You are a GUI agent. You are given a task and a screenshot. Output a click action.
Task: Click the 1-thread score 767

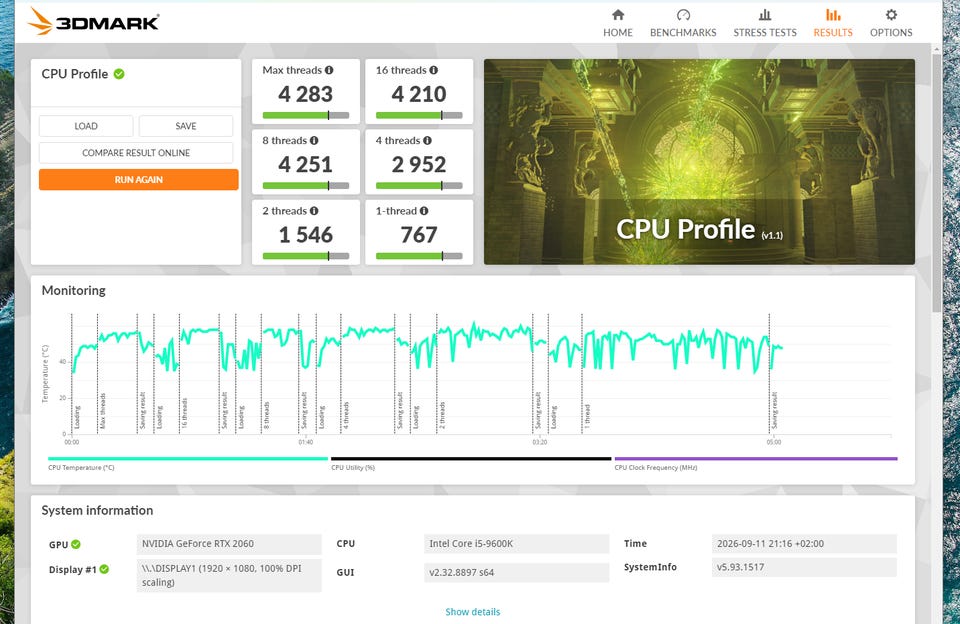click(419, 235)
